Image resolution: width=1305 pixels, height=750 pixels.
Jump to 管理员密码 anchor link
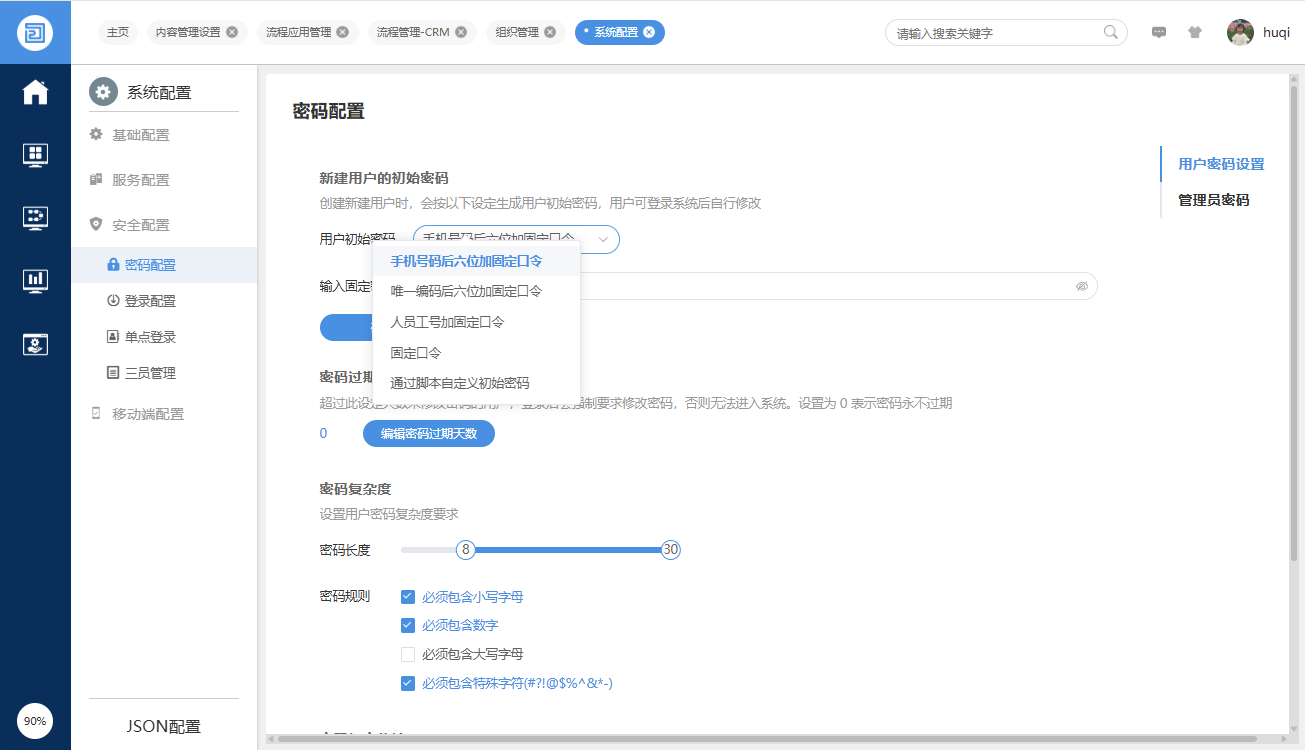1213,200
